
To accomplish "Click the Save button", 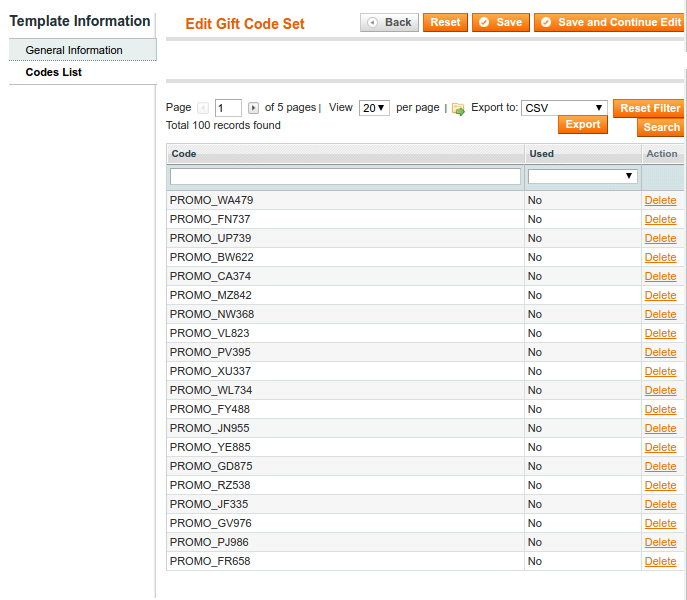I will pos(499,22).
